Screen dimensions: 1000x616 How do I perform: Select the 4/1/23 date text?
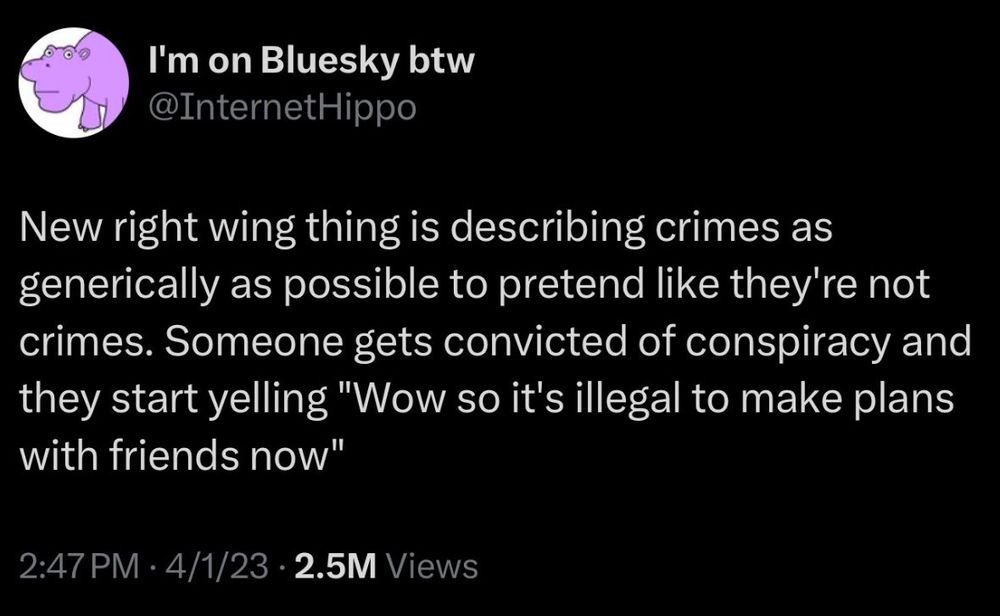[x=217, y=566]
